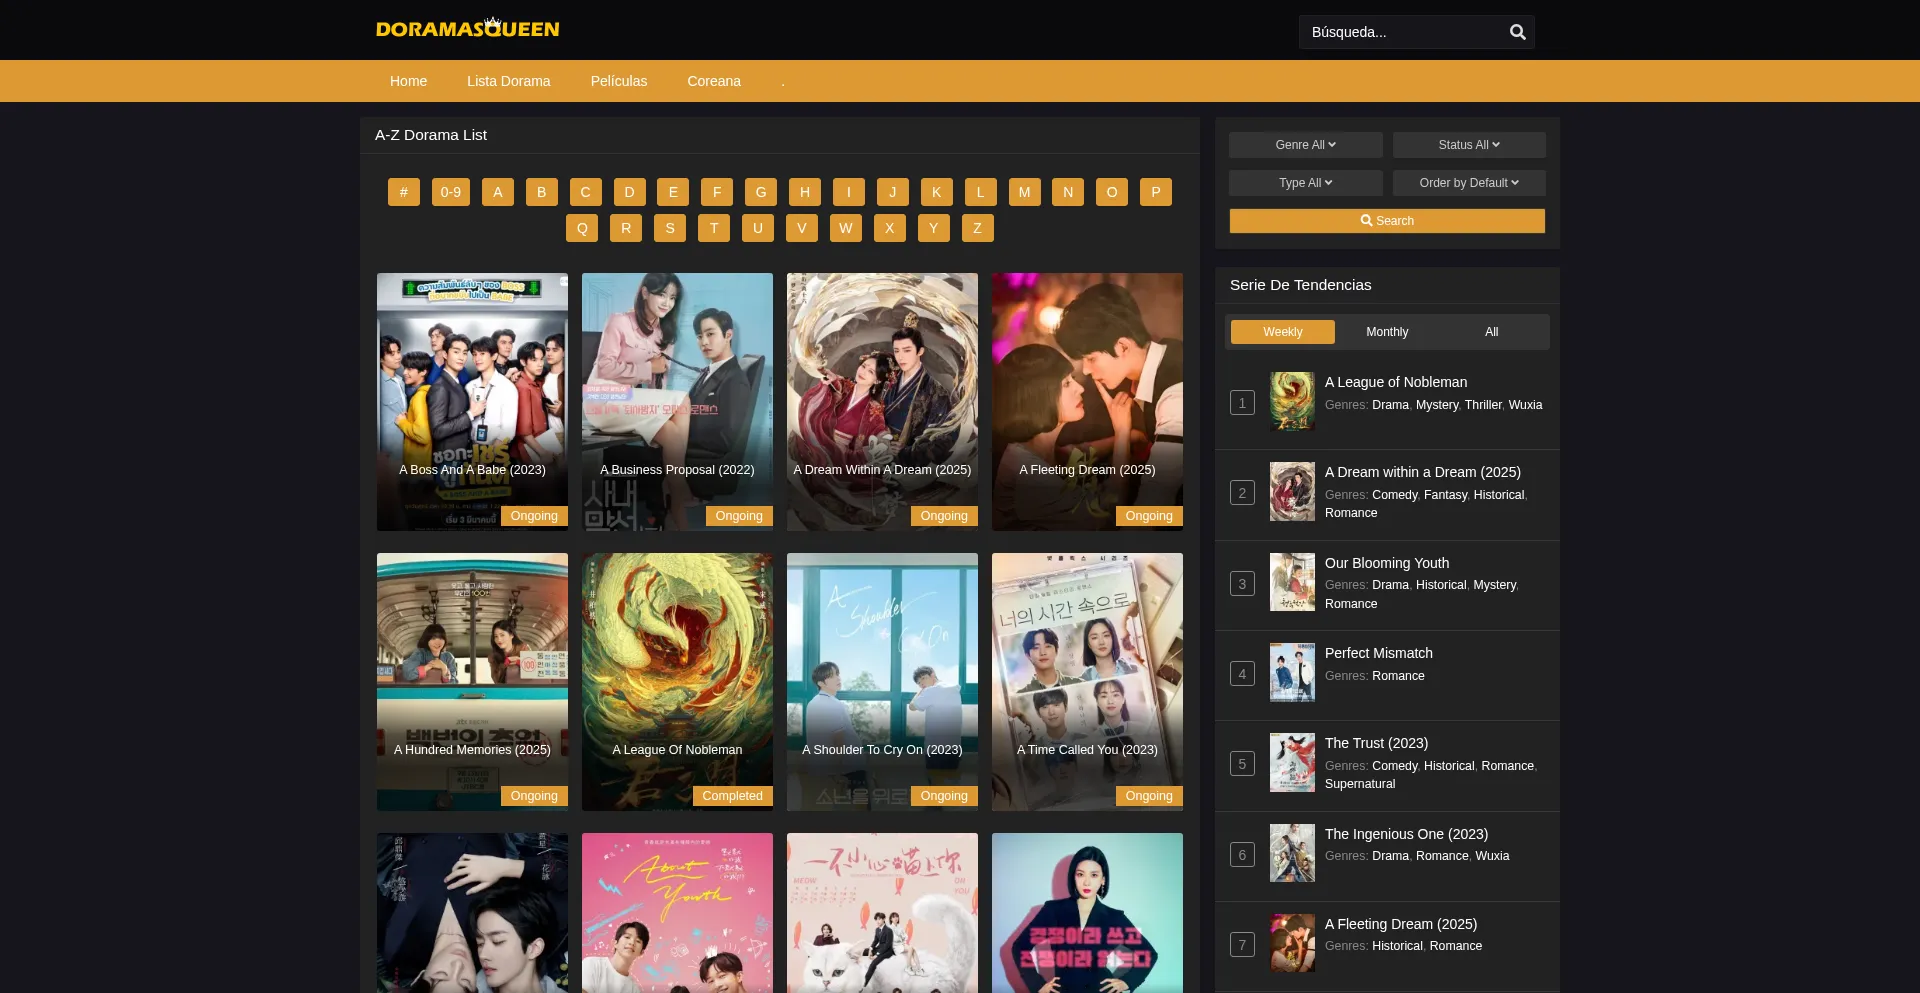Filter list by 0-9
The image size is (1920, 993).
(451, 192)
